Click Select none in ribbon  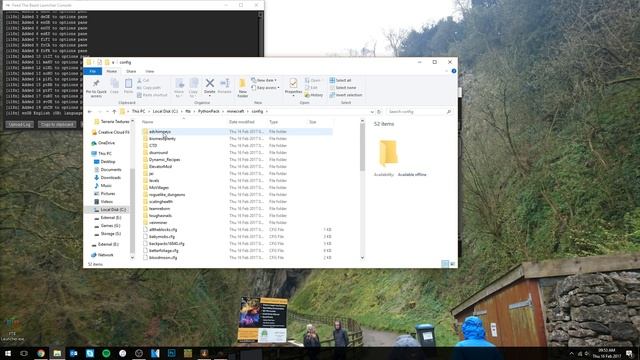(343, 88)
